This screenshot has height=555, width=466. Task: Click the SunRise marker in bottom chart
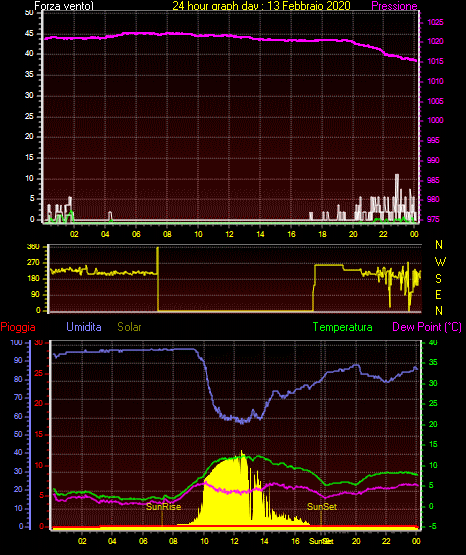[x=163, y=507]
